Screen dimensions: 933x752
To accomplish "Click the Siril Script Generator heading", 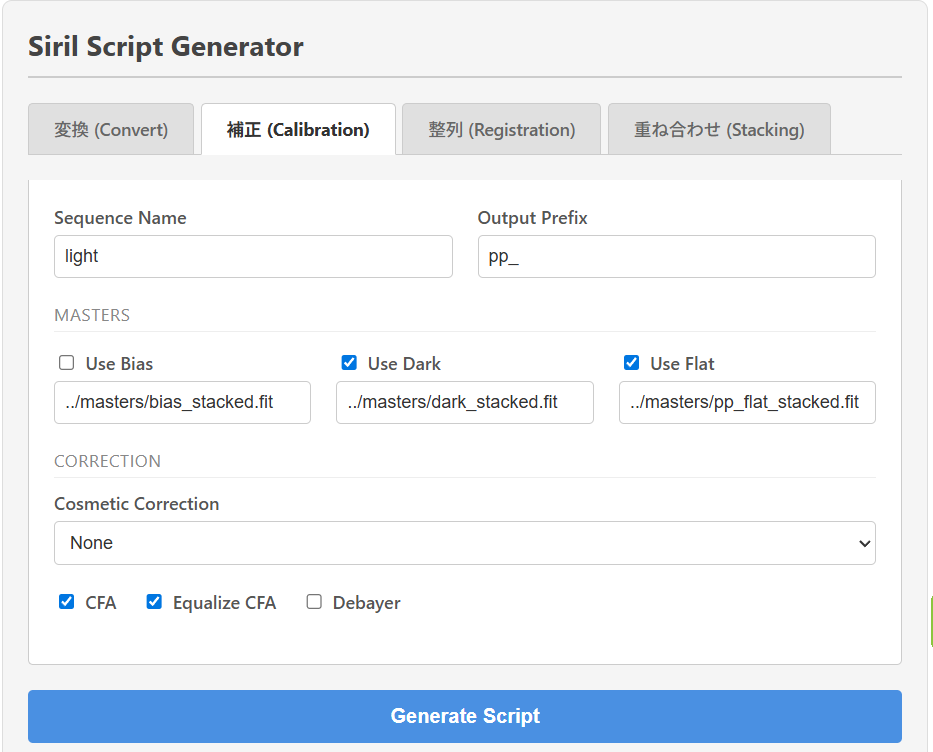I will (x=166, y=46).
